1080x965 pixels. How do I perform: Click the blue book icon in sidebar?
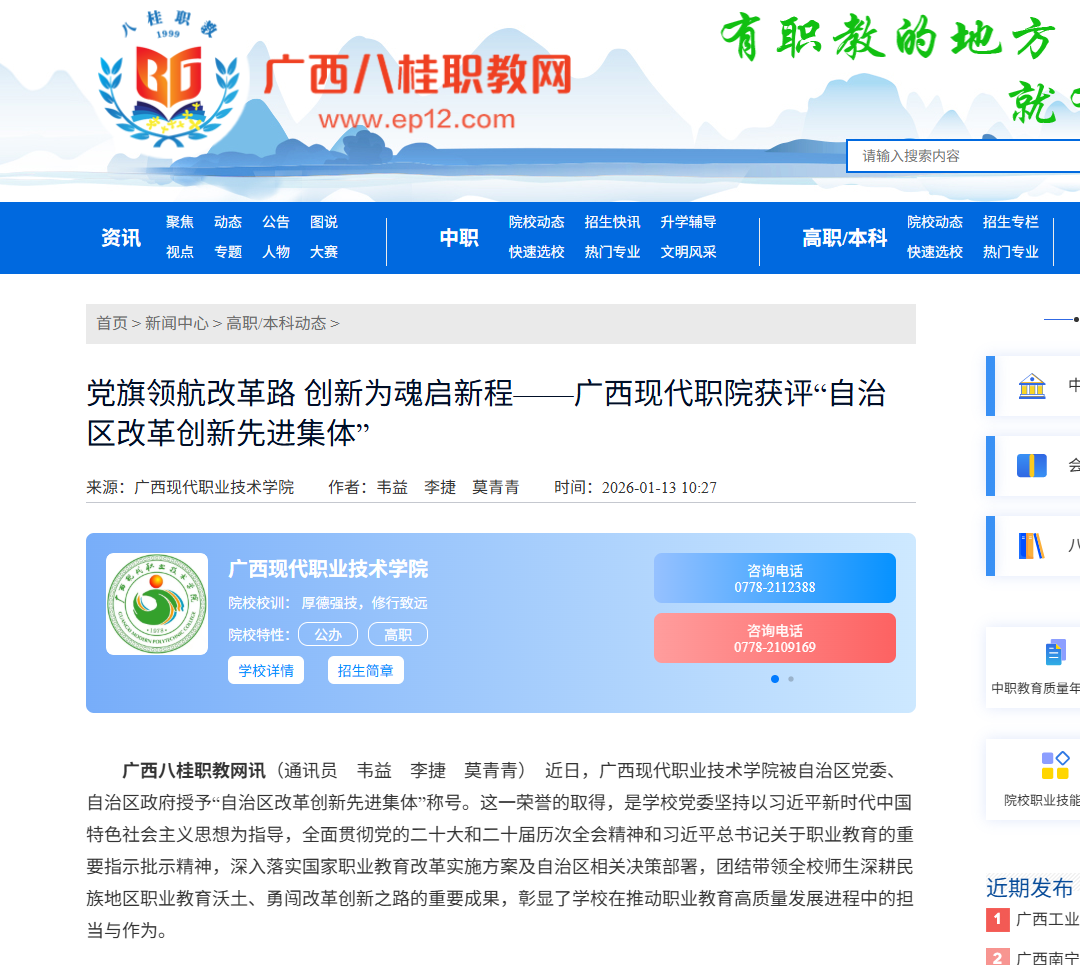click(1031, 465)
